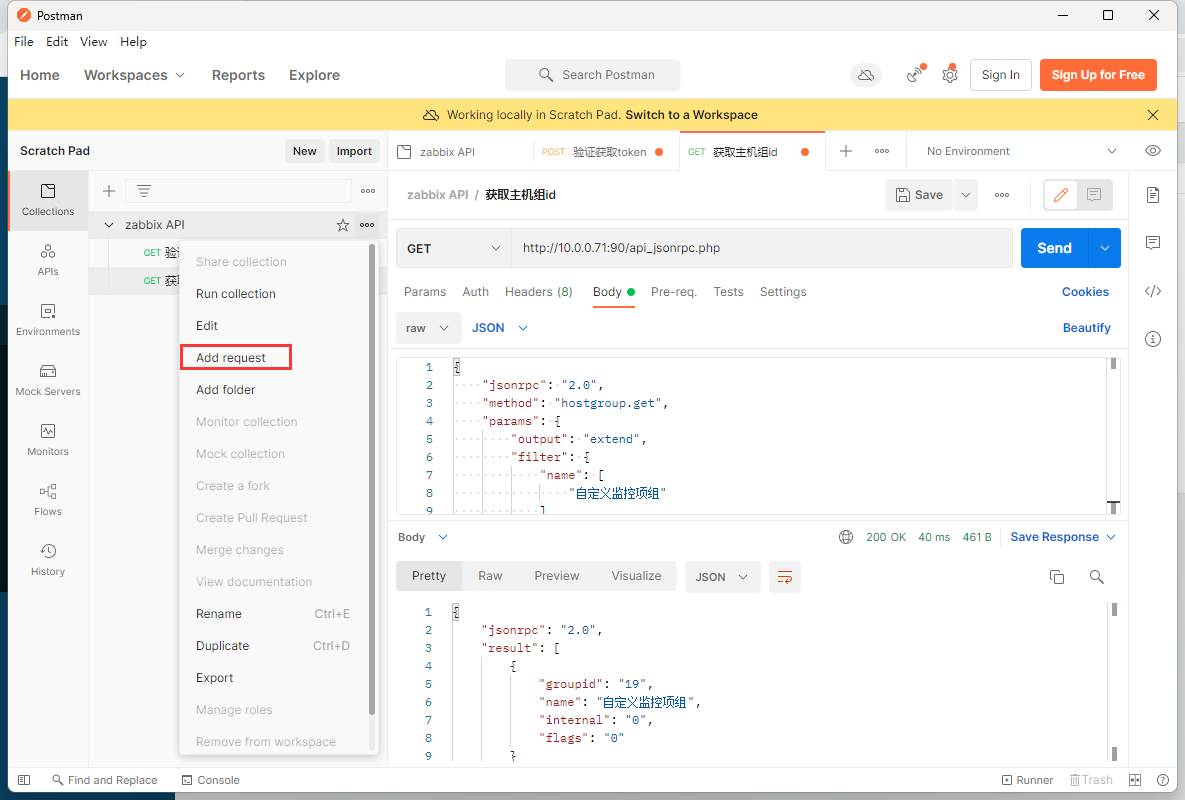This screenshot has height=800, width=1185.
Task: Open the Mock Servers sidebar panel
Action: 48,380
